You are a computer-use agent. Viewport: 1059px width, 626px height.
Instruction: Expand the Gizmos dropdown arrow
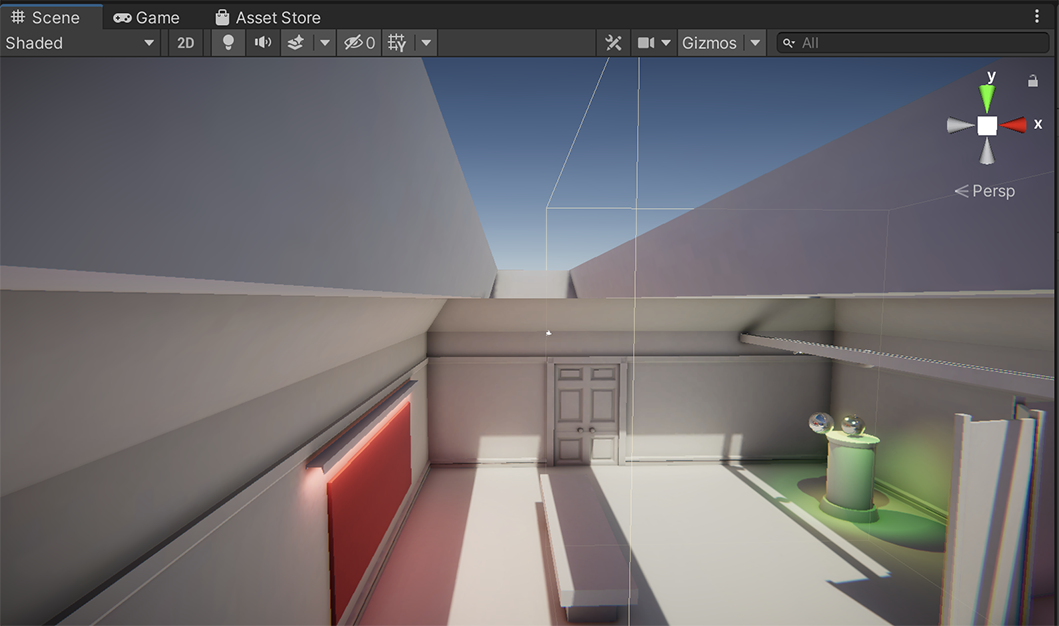(755, 43)
